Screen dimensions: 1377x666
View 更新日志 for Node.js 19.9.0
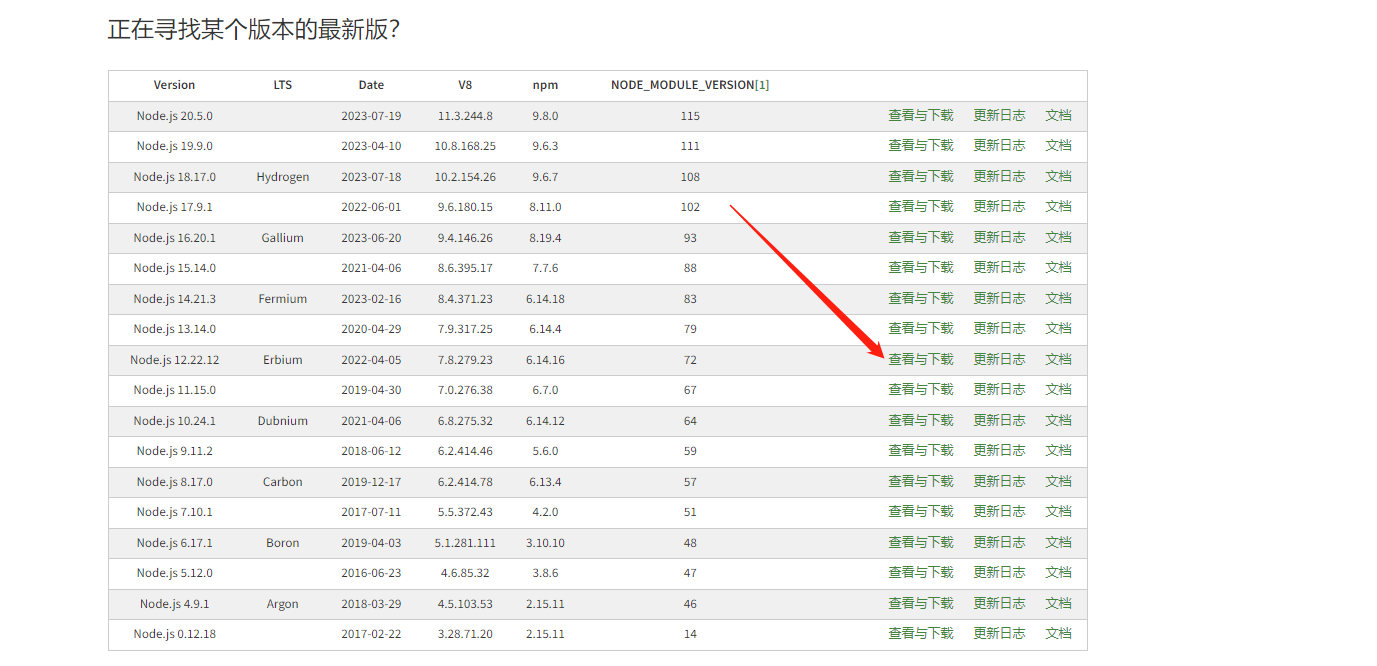[x=999, y=145]
